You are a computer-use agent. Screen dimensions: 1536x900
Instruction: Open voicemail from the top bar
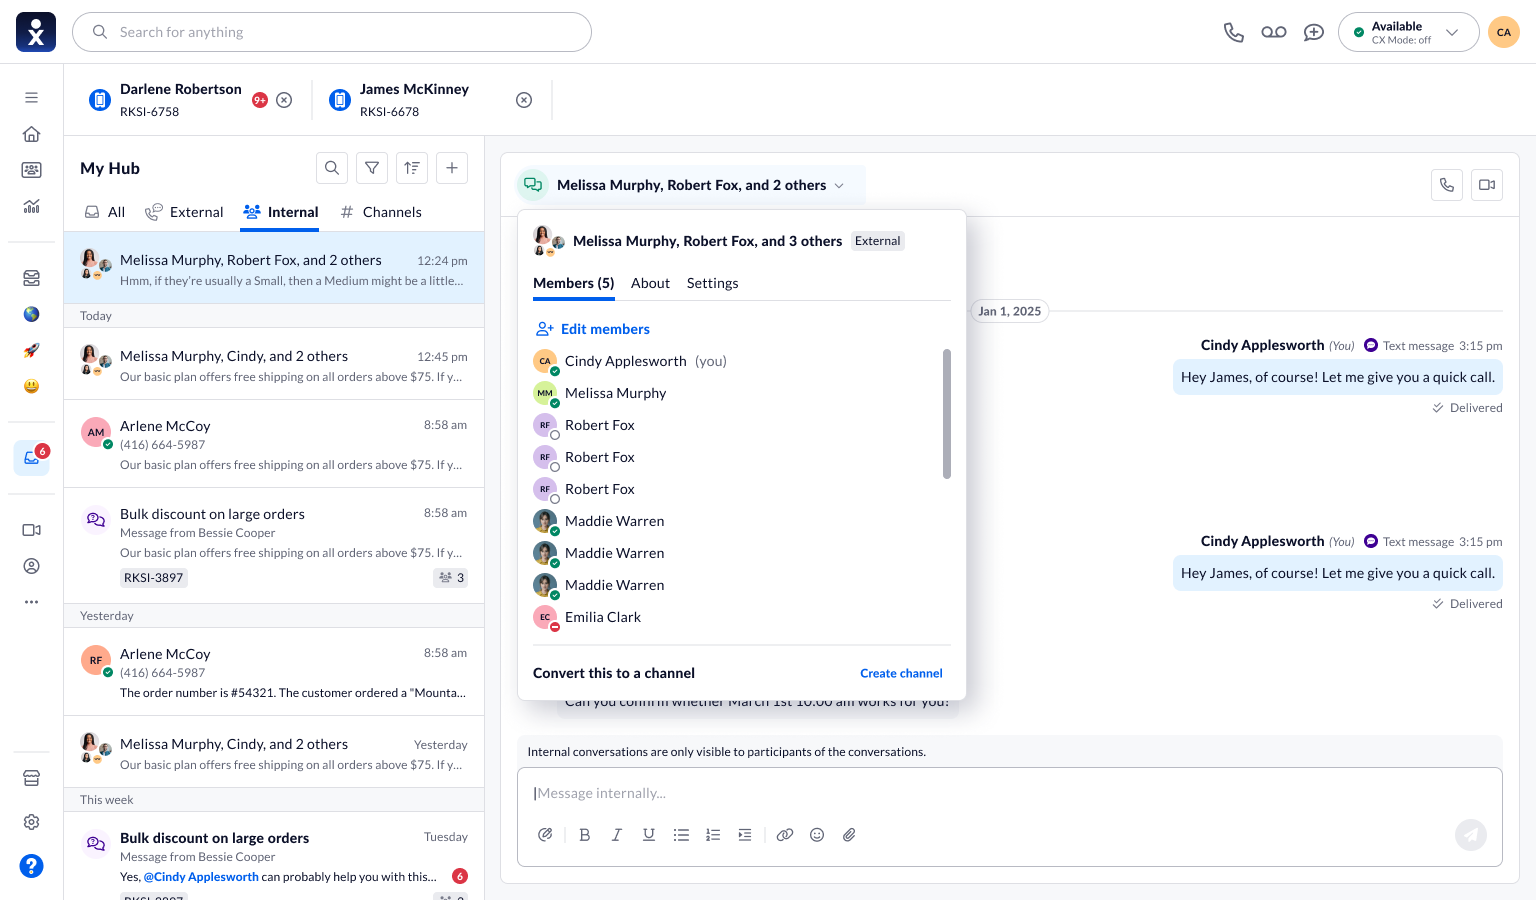(x=1274, y=32)
